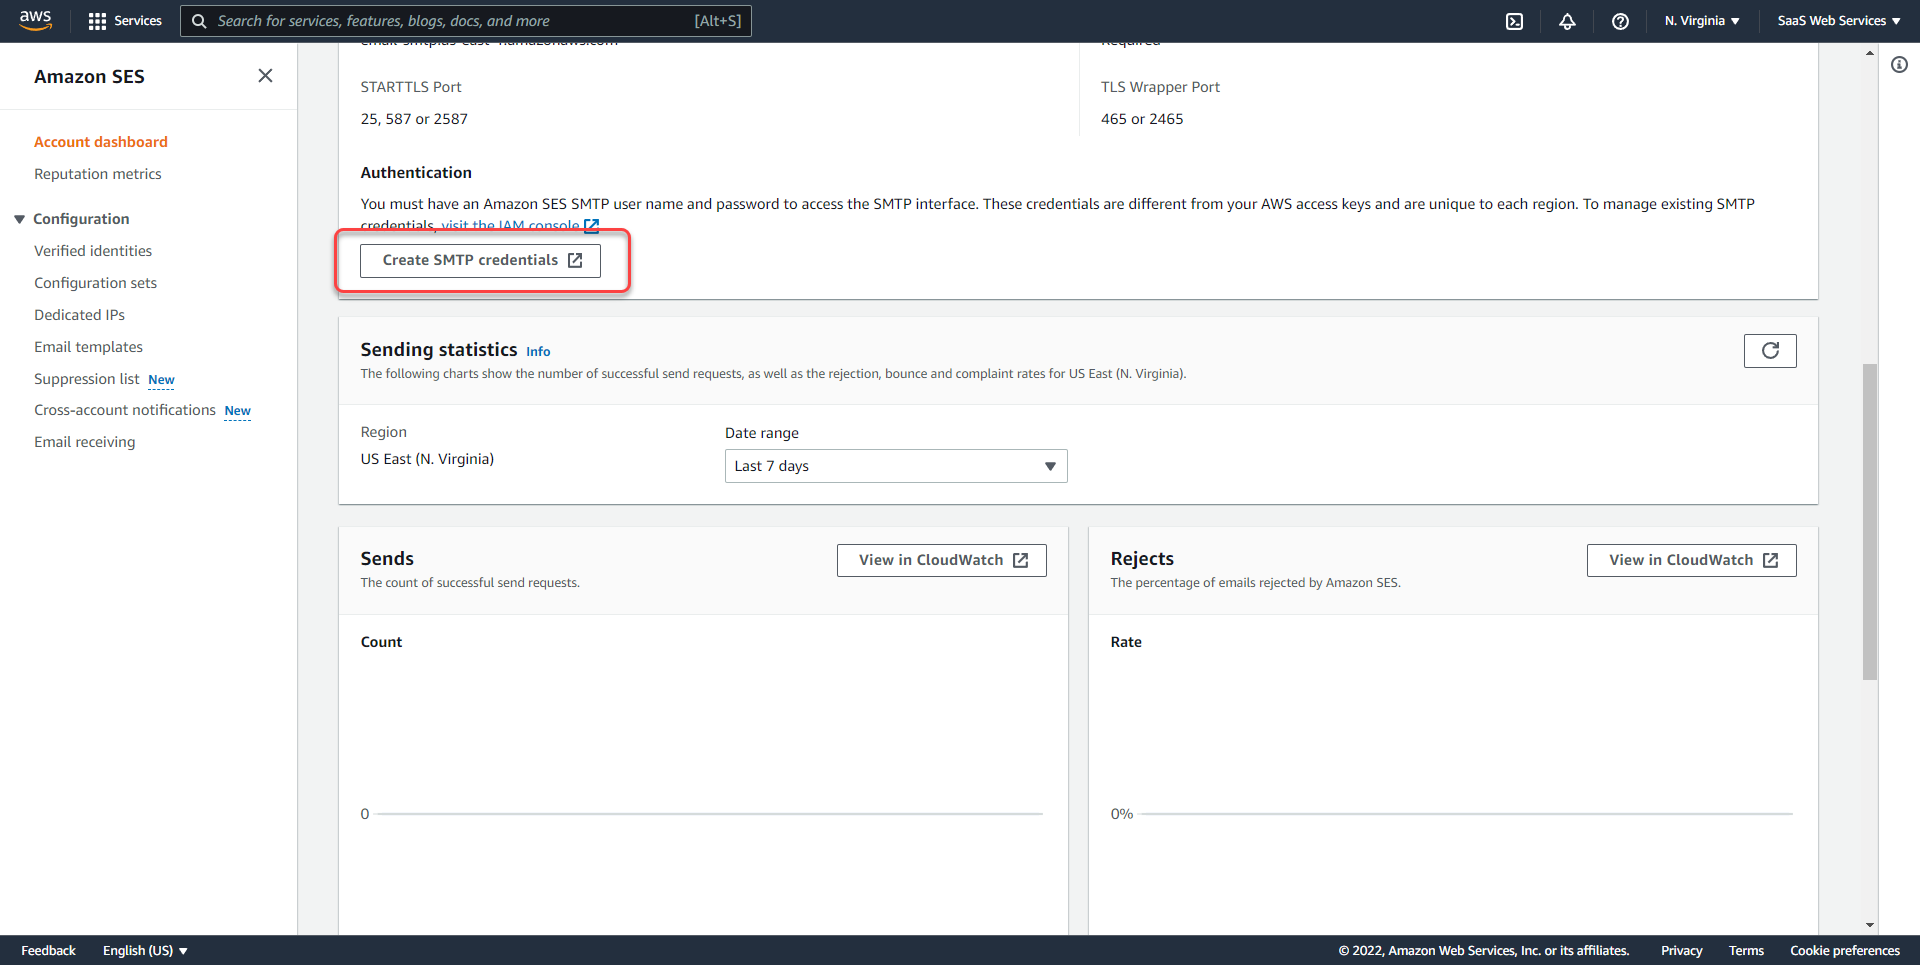Click Info link next to Sending statistics
Viewport: 1920px width, 965px height.
[x=538, y=352]
